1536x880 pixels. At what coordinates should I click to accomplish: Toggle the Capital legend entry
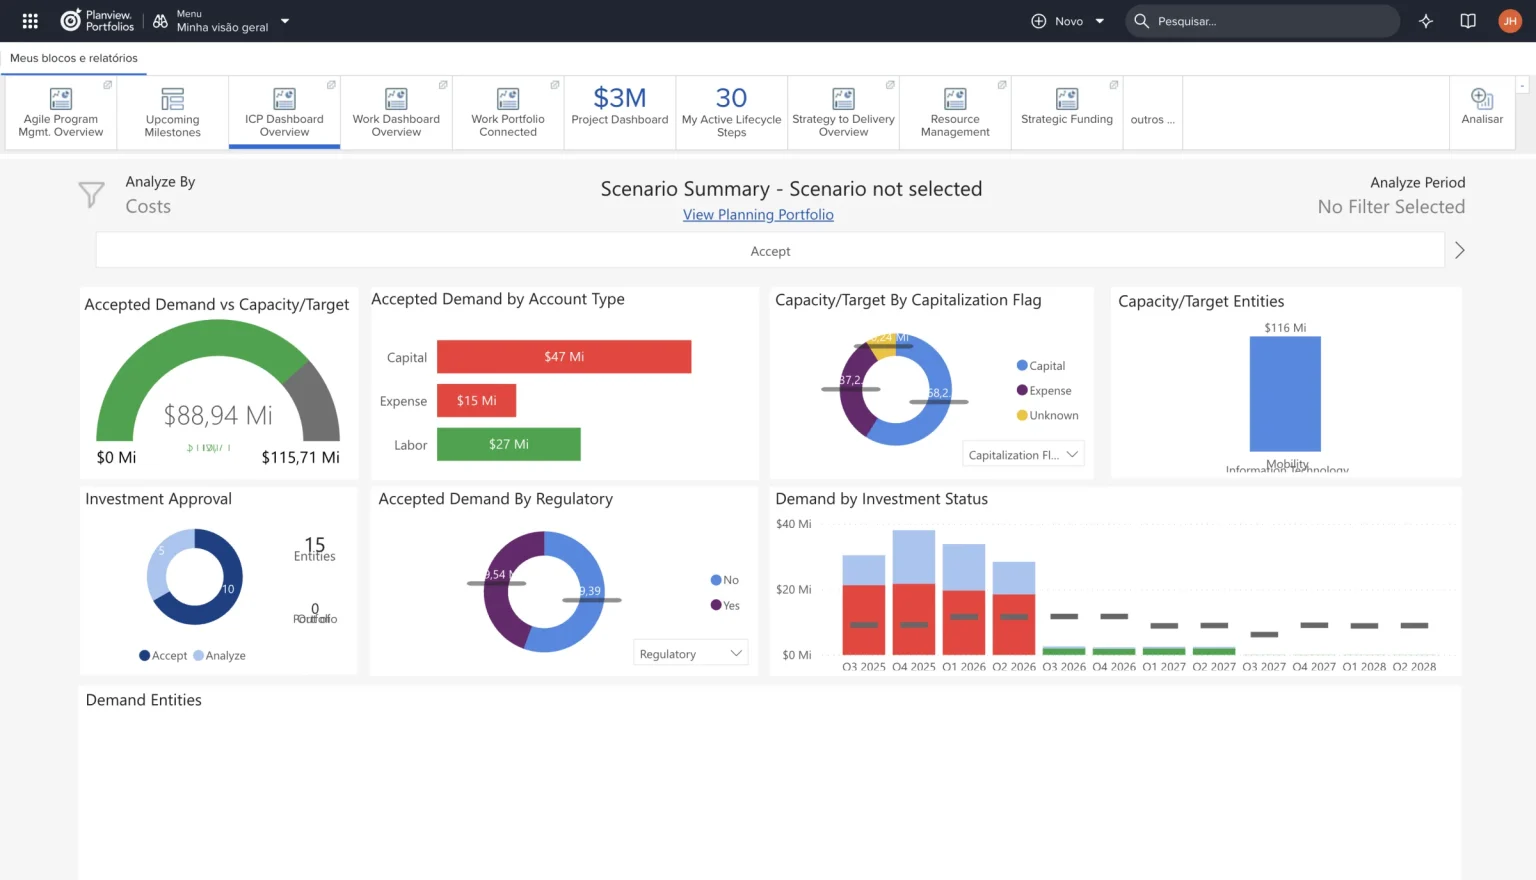(x=1041, y=366)
